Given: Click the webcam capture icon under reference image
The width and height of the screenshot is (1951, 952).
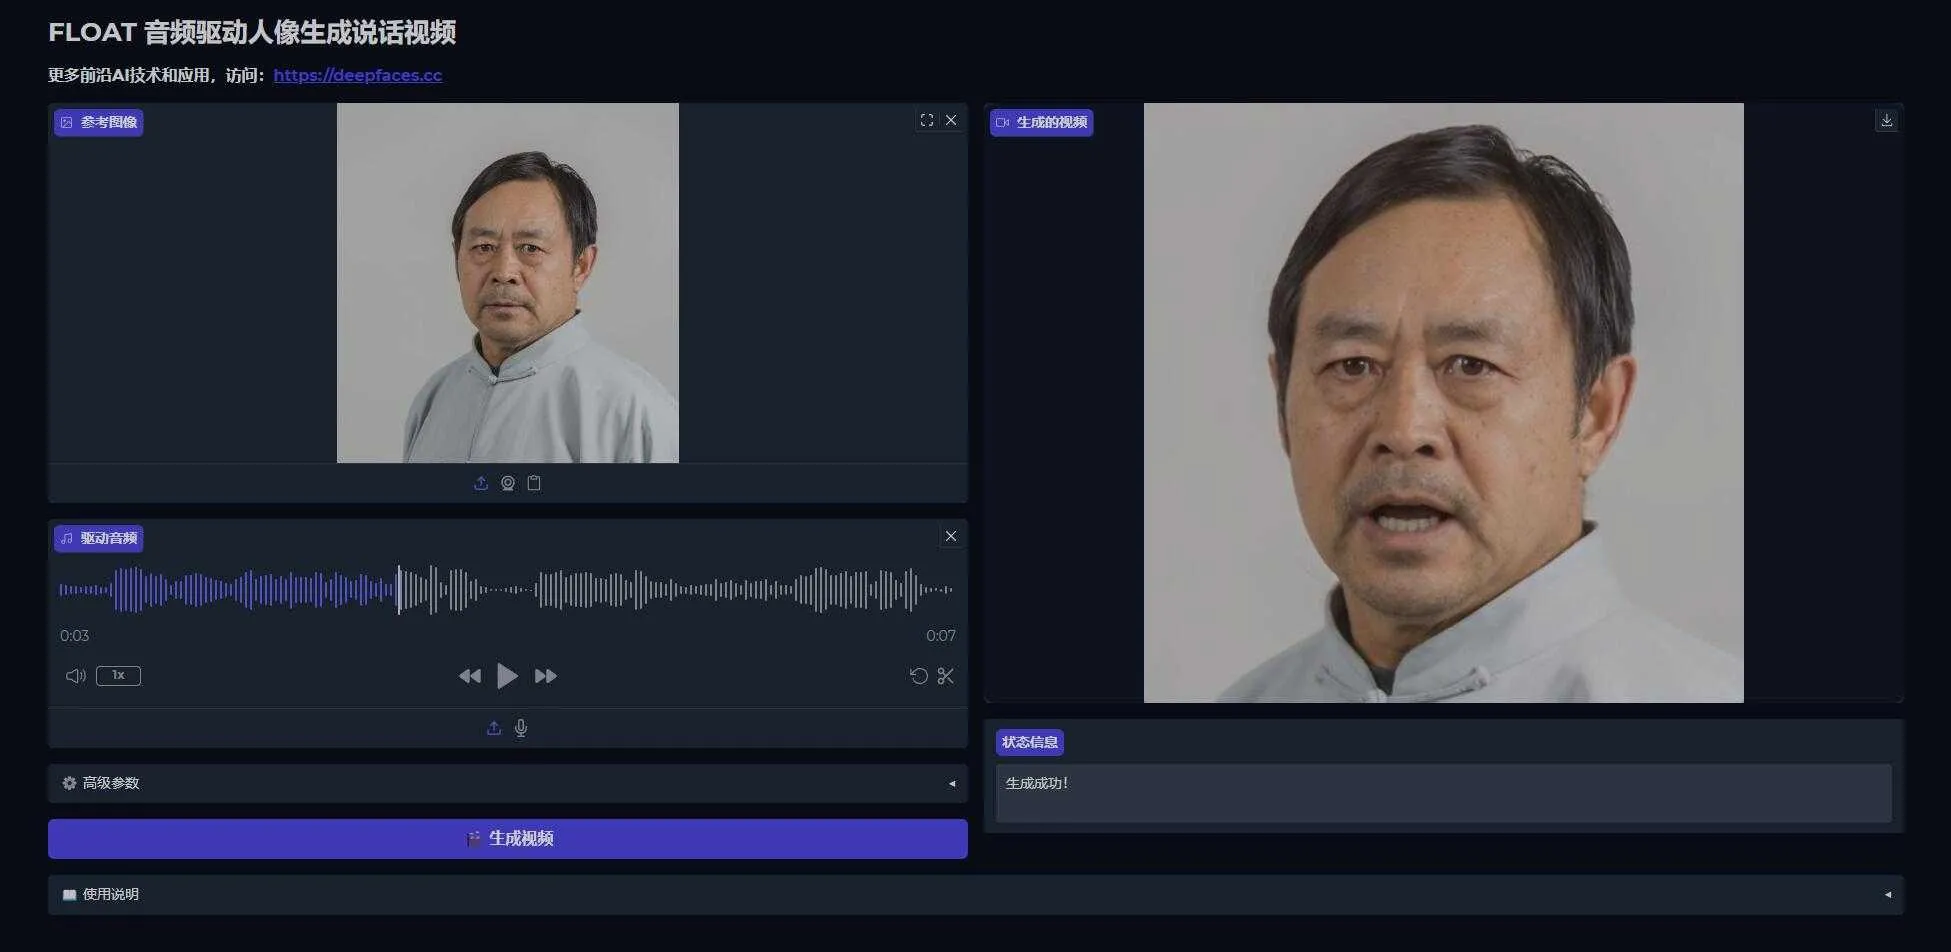Looking at the screenshot, I should [508, 483].
